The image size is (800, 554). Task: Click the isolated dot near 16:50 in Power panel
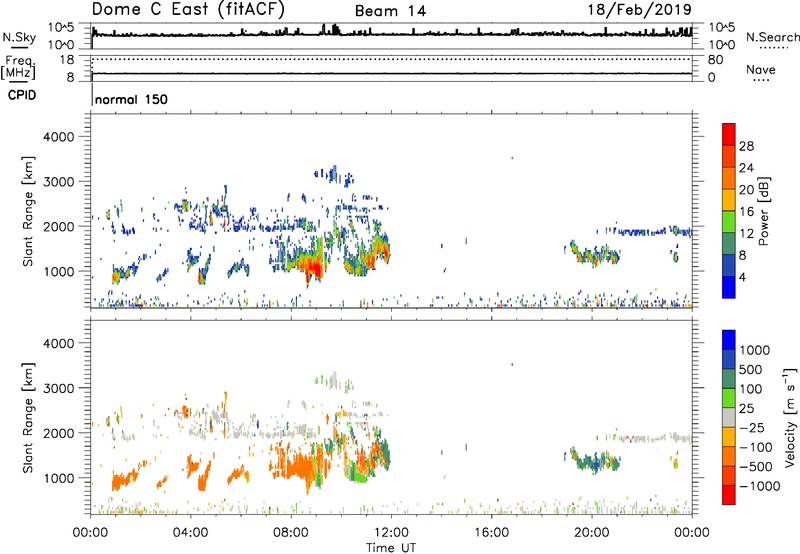tap(512, 158)
